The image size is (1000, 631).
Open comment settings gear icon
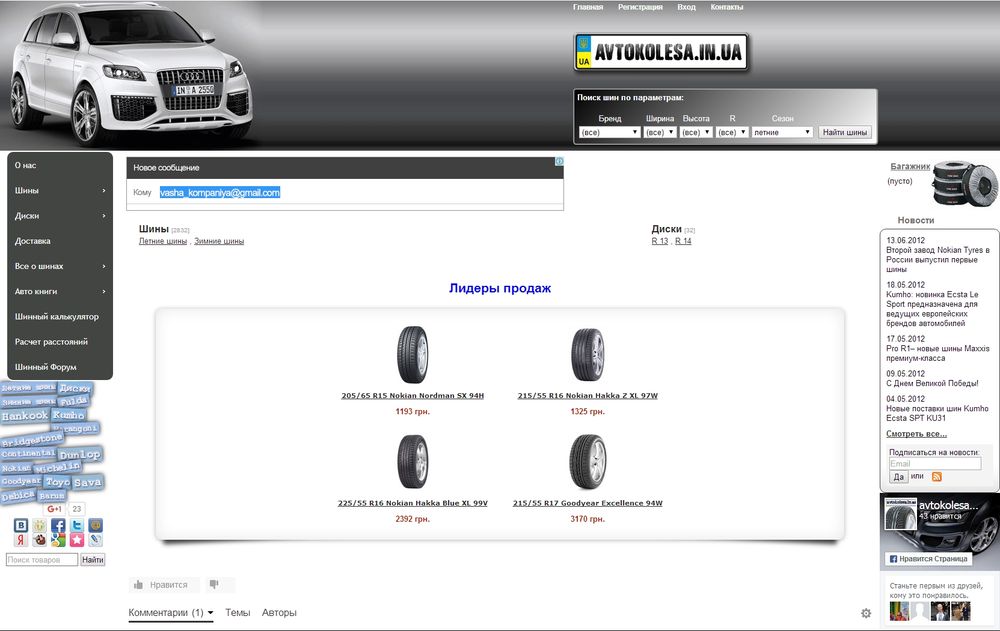pyautogui.click(x=865, y=613)
